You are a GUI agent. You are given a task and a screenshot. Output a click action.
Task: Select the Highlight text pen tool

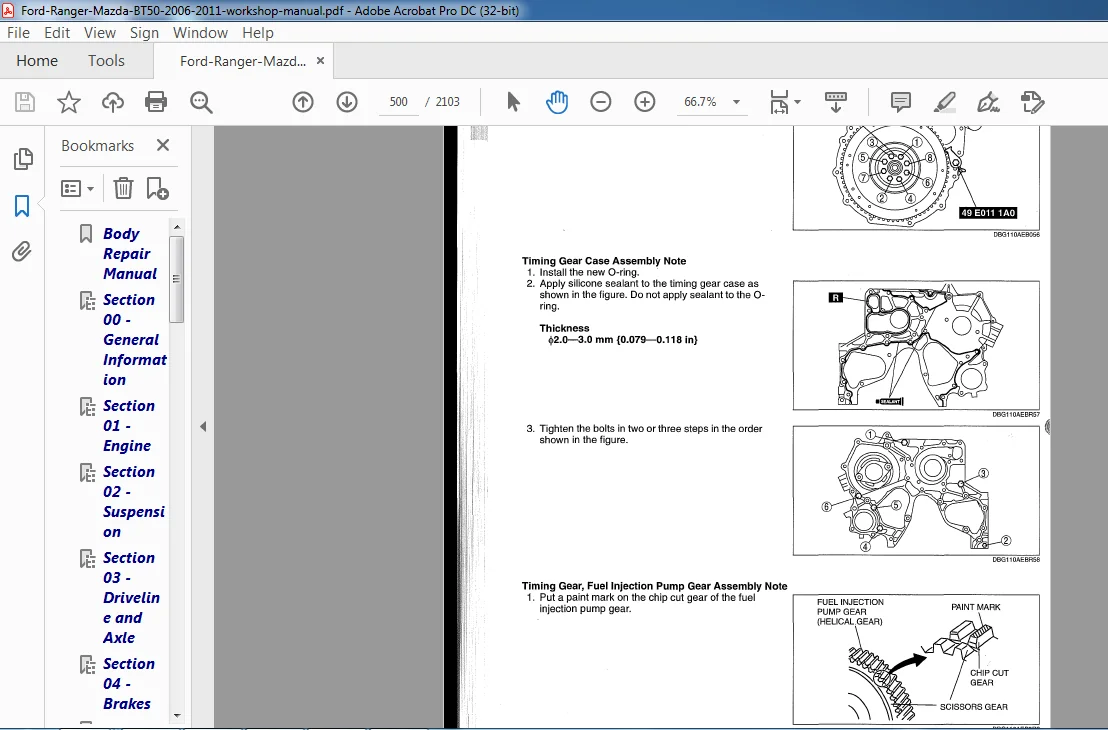tap(945, 102)
